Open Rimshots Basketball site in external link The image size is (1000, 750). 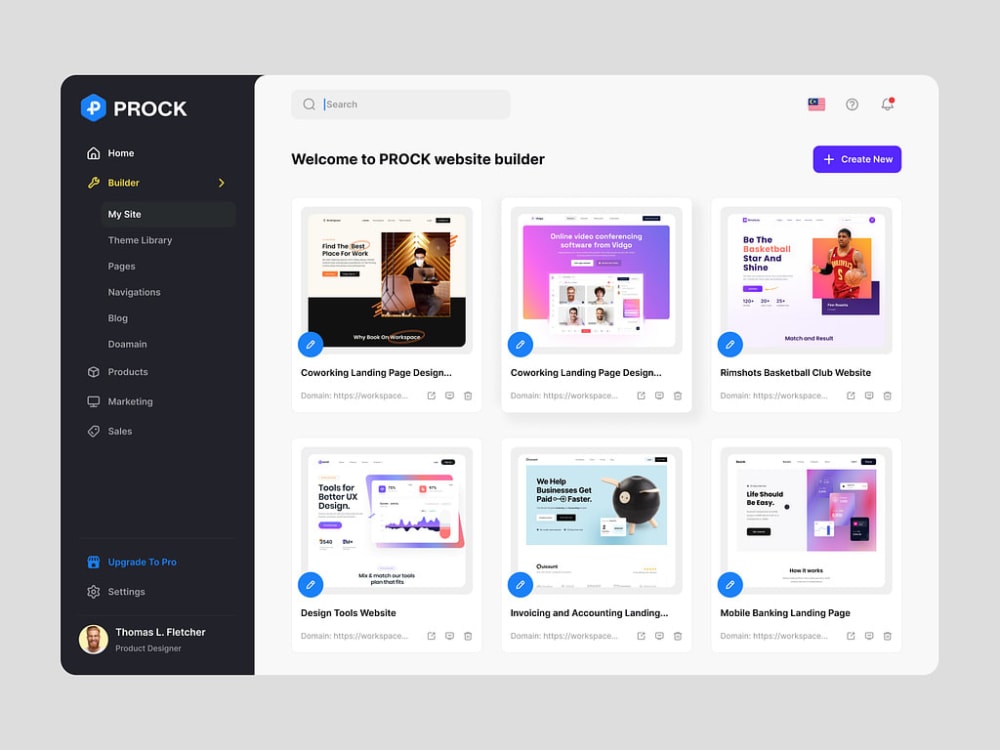[850, 396]
